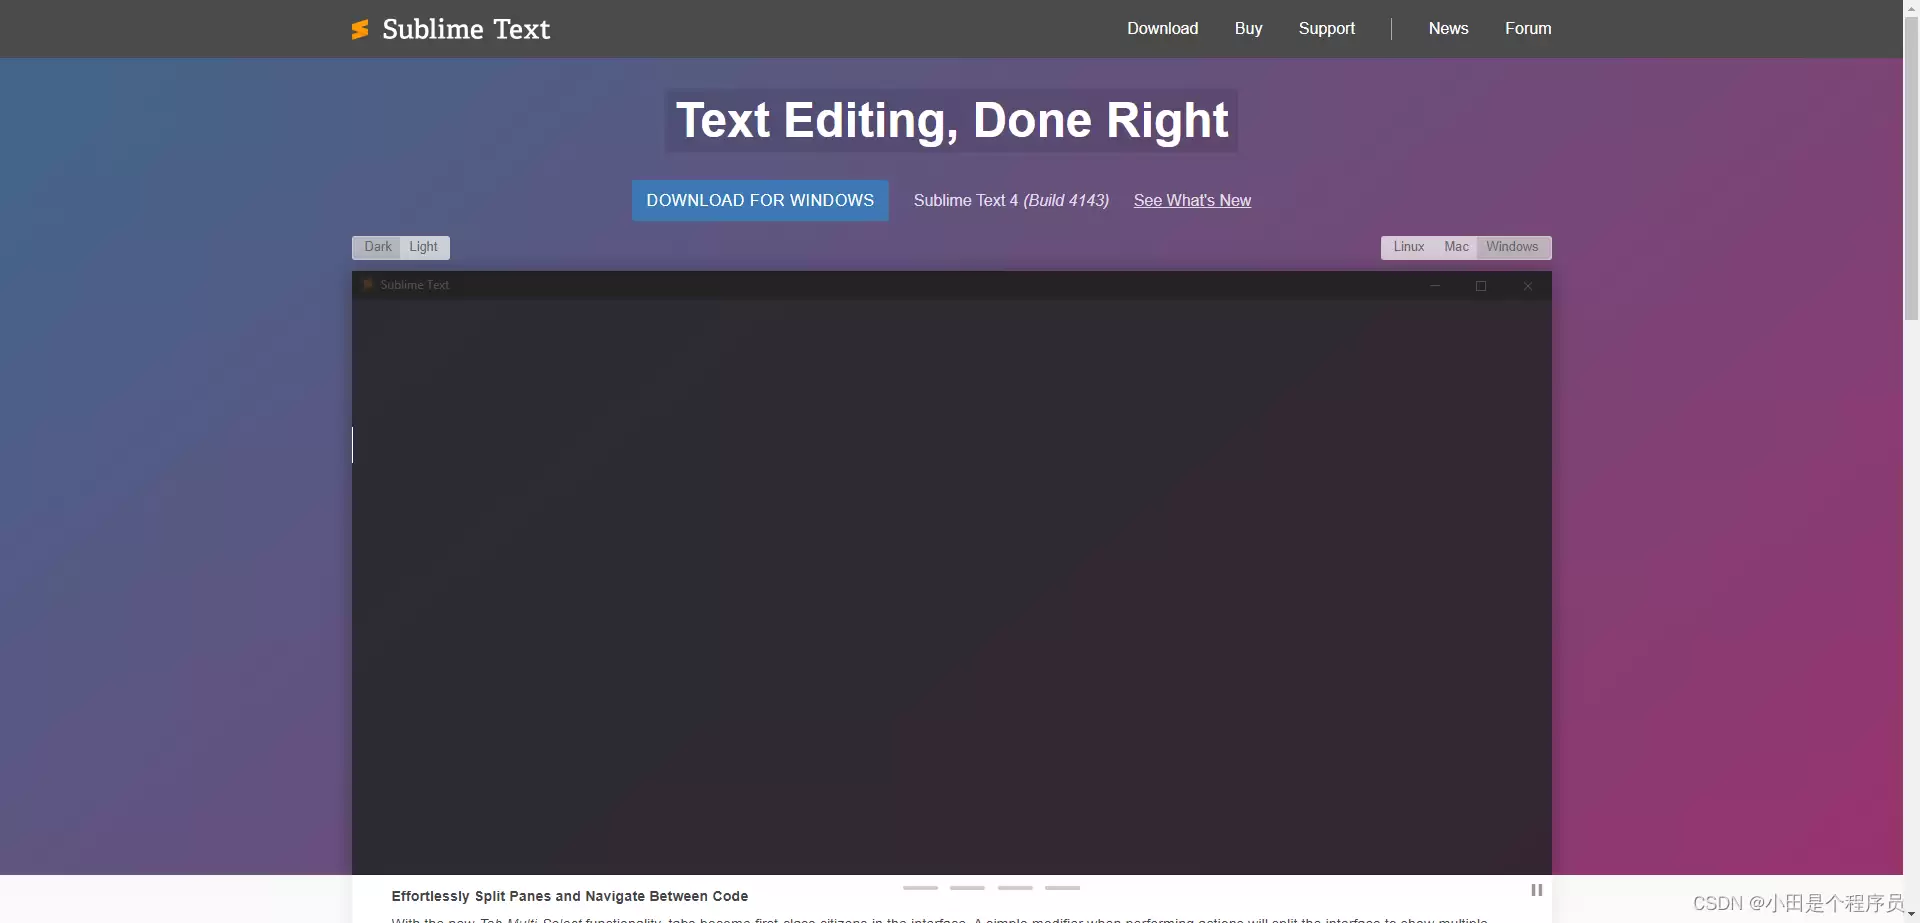1920x923 pixels.
Task: Click the Sublime Text logo icon
Action: (360, 30)
